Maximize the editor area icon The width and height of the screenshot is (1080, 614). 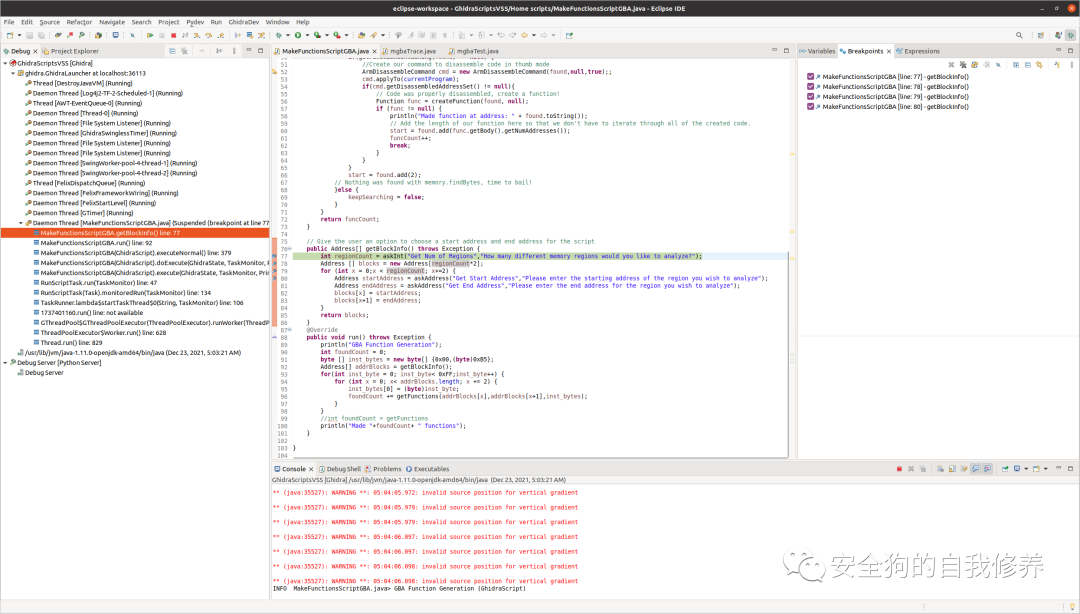point(786,50)
